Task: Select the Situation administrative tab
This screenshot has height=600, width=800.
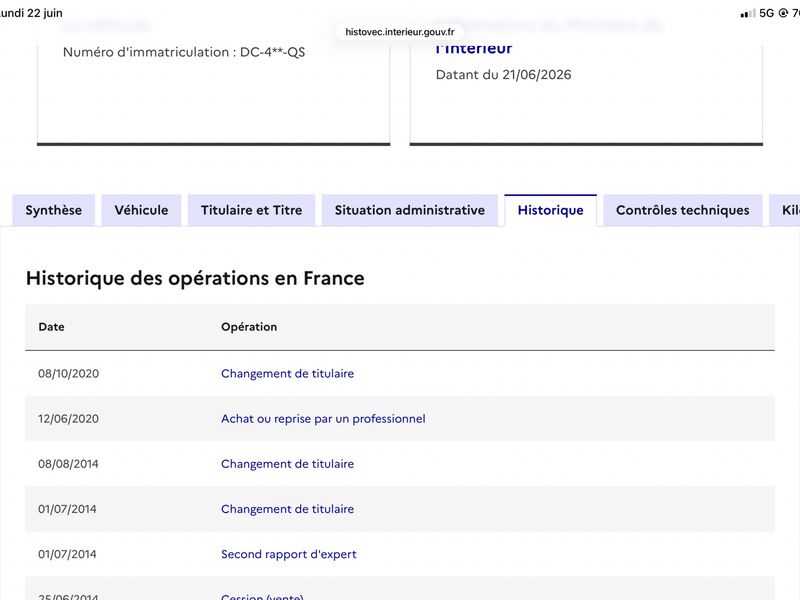Action: (410, 210)
